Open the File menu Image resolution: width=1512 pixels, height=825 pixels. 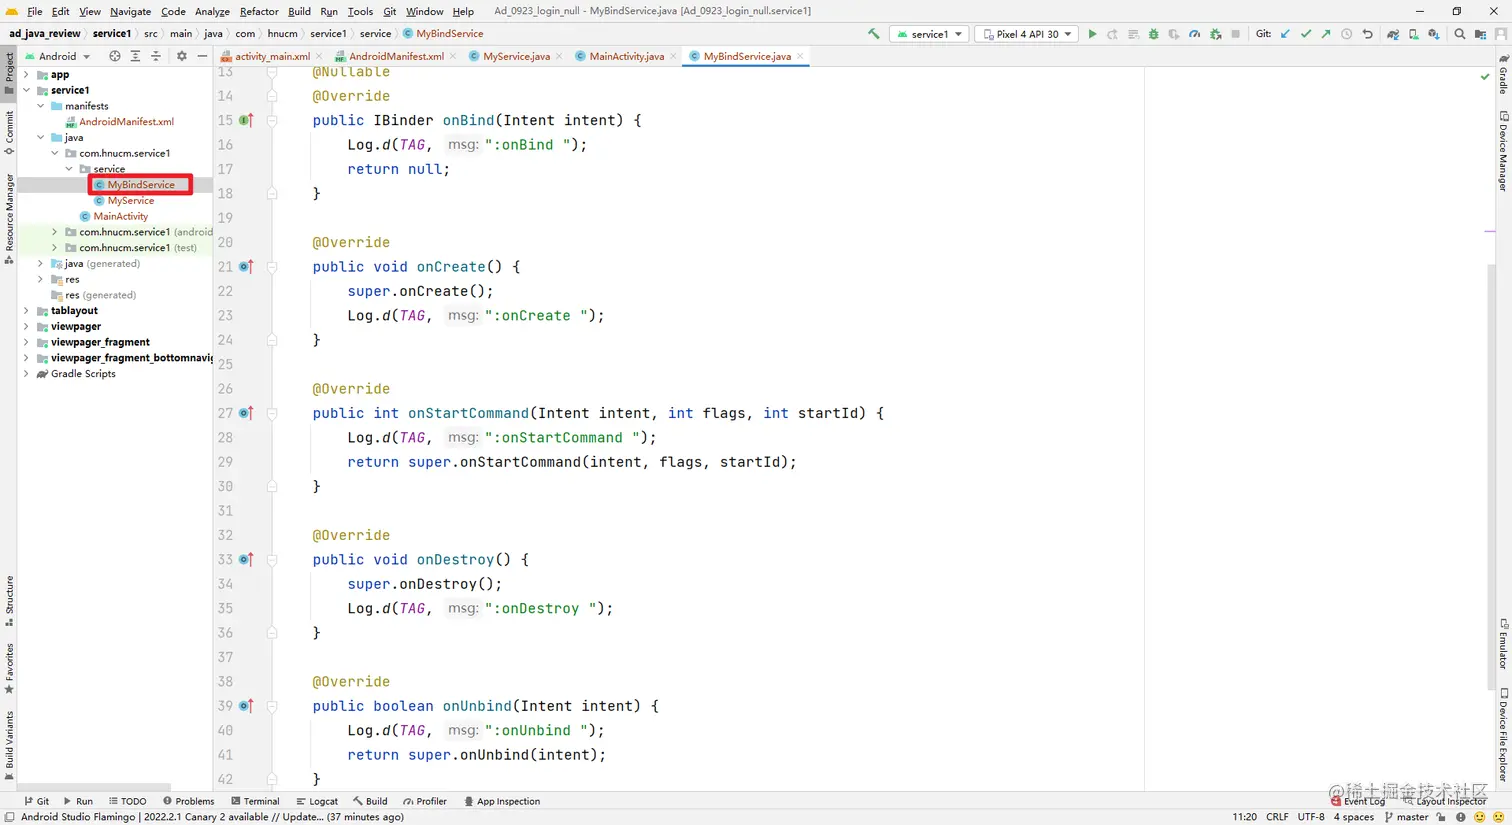(x=34, y=11)
